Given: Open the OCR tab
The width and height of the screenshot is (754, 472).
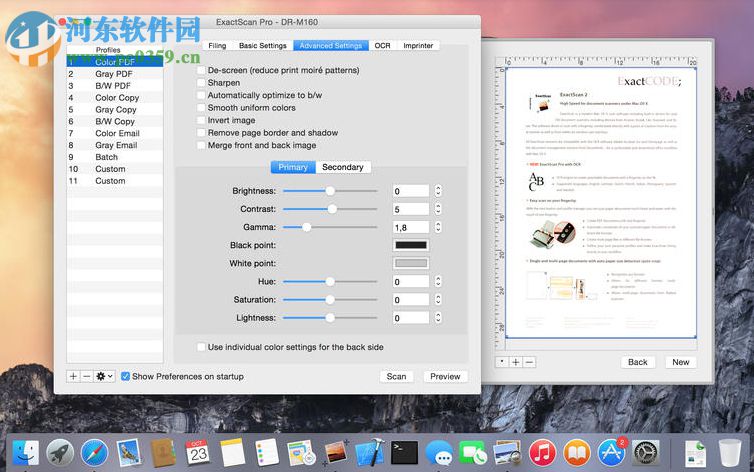Looking at the screenshot, I should (x=382, y=45).
